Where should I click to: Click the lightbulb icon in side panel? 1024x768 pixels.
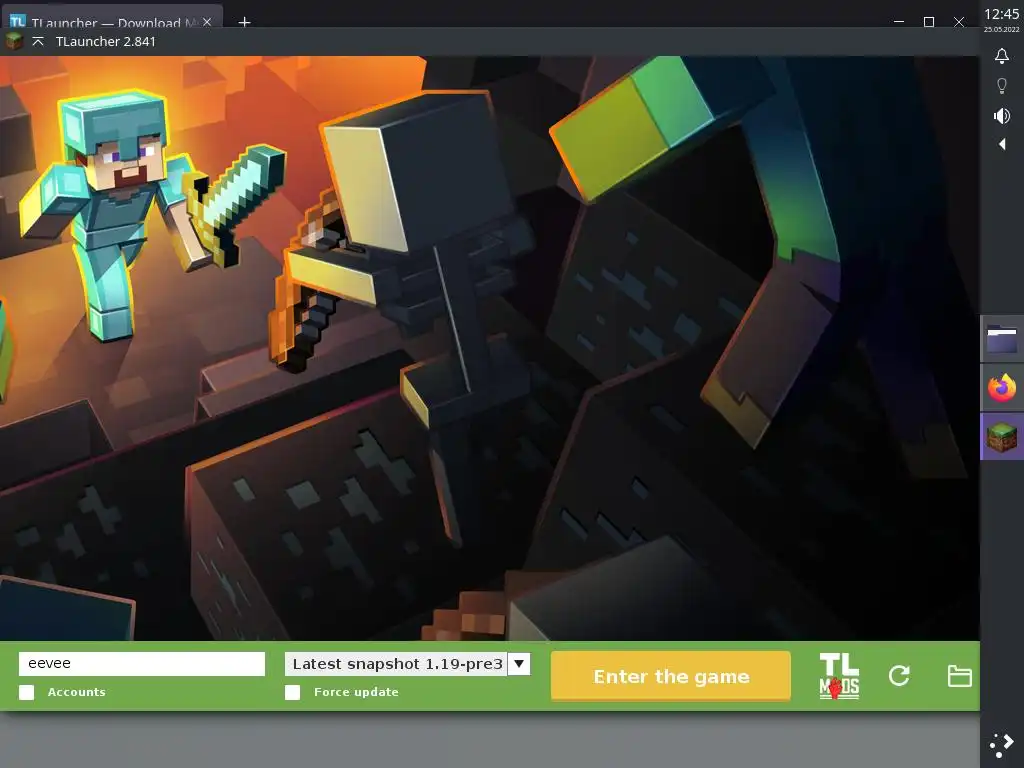tap(1002, 86)
